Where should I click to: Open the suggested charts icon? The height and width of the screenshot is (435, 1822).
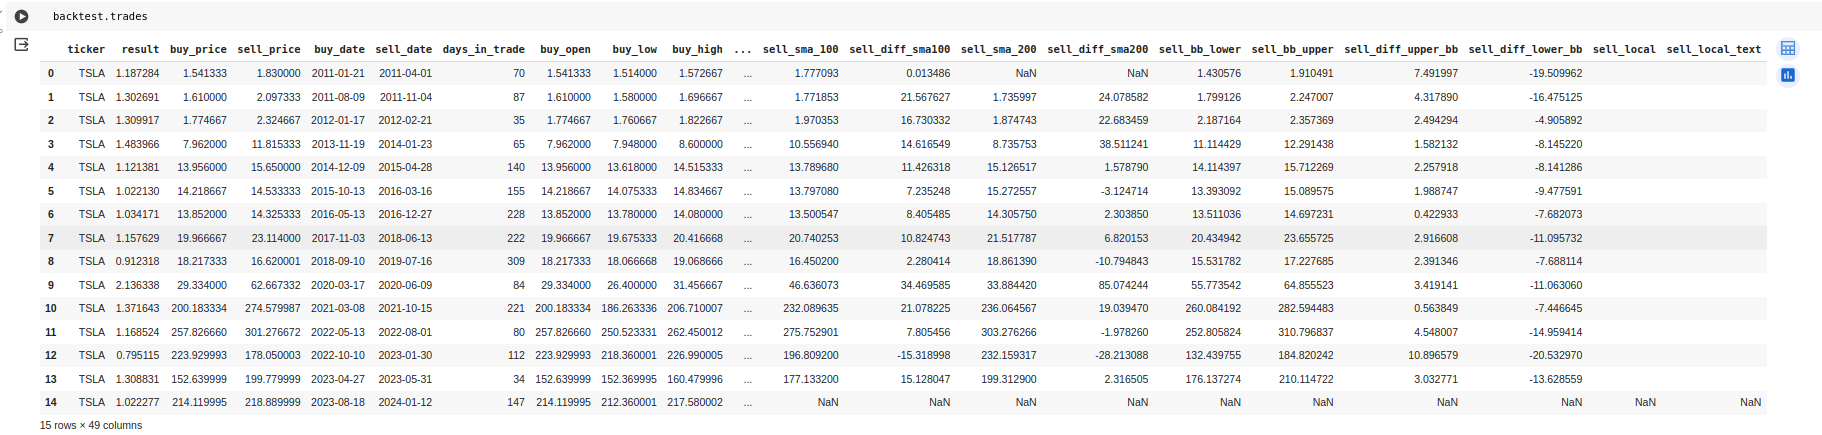[1788, 75]
